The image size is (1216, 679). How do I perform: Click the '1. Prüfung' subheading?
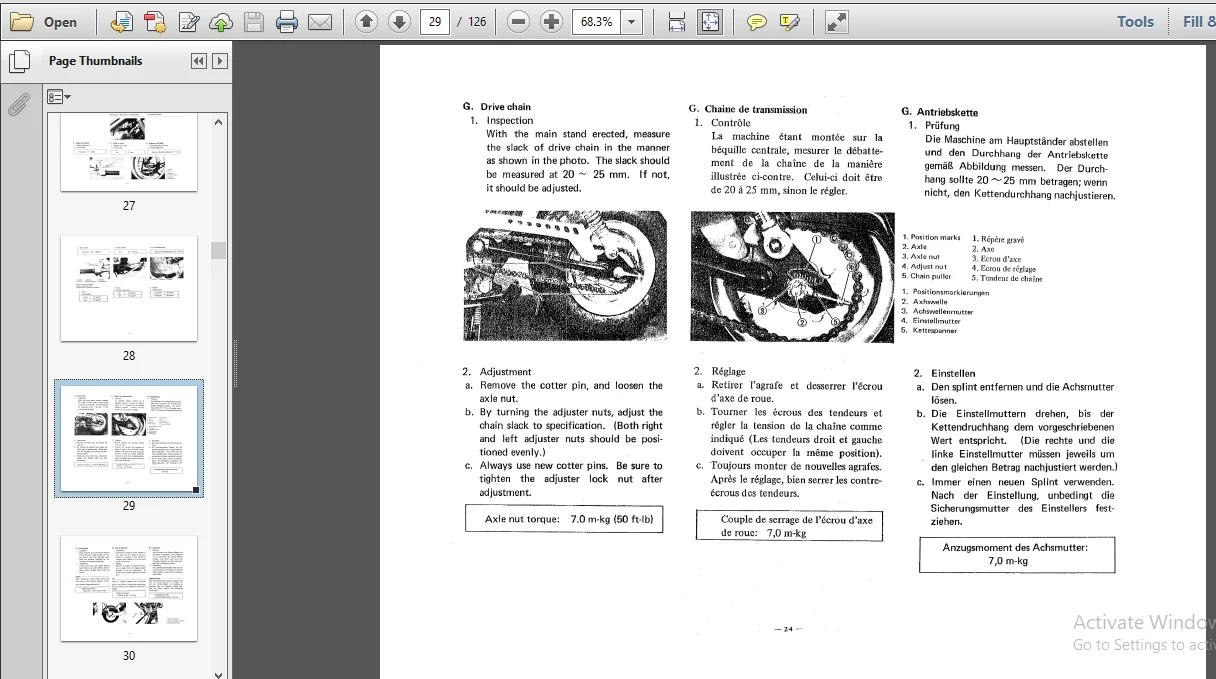point(934,126)
